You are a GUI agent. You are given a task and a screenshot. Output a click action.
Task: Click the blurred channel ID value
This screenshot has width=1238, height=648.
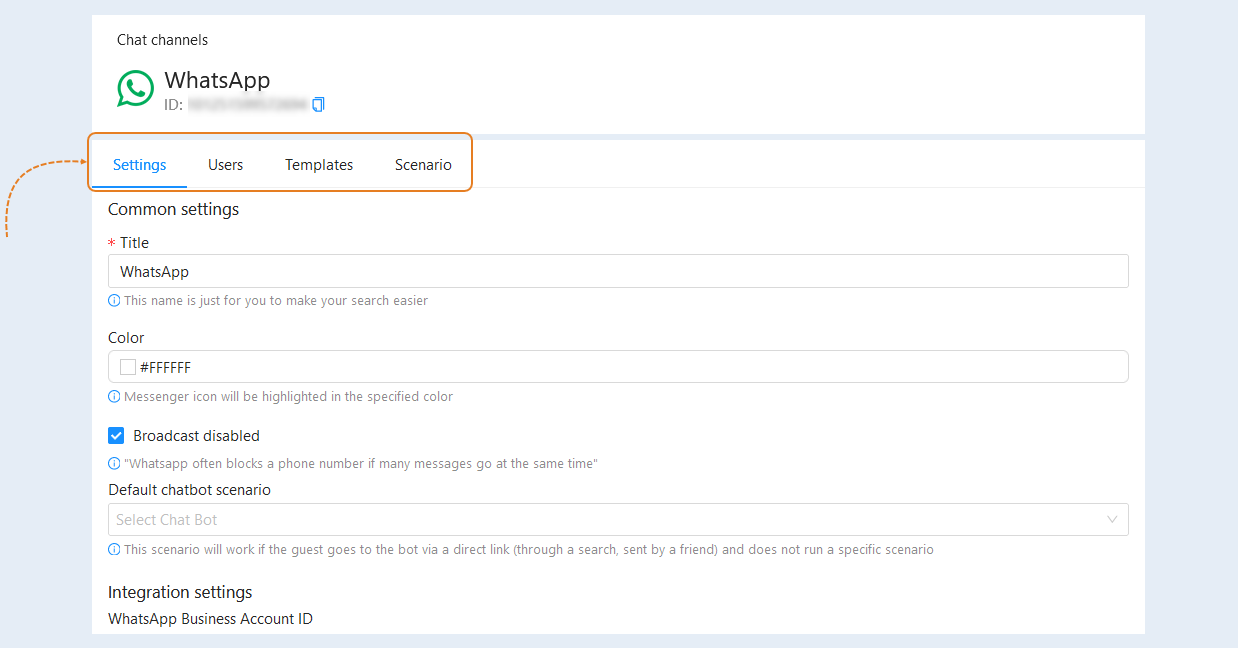click(247, 104)
